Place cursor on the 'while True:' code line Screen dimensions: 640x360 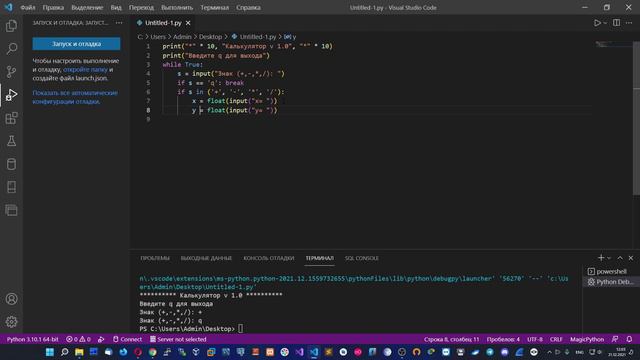[182, 64]
